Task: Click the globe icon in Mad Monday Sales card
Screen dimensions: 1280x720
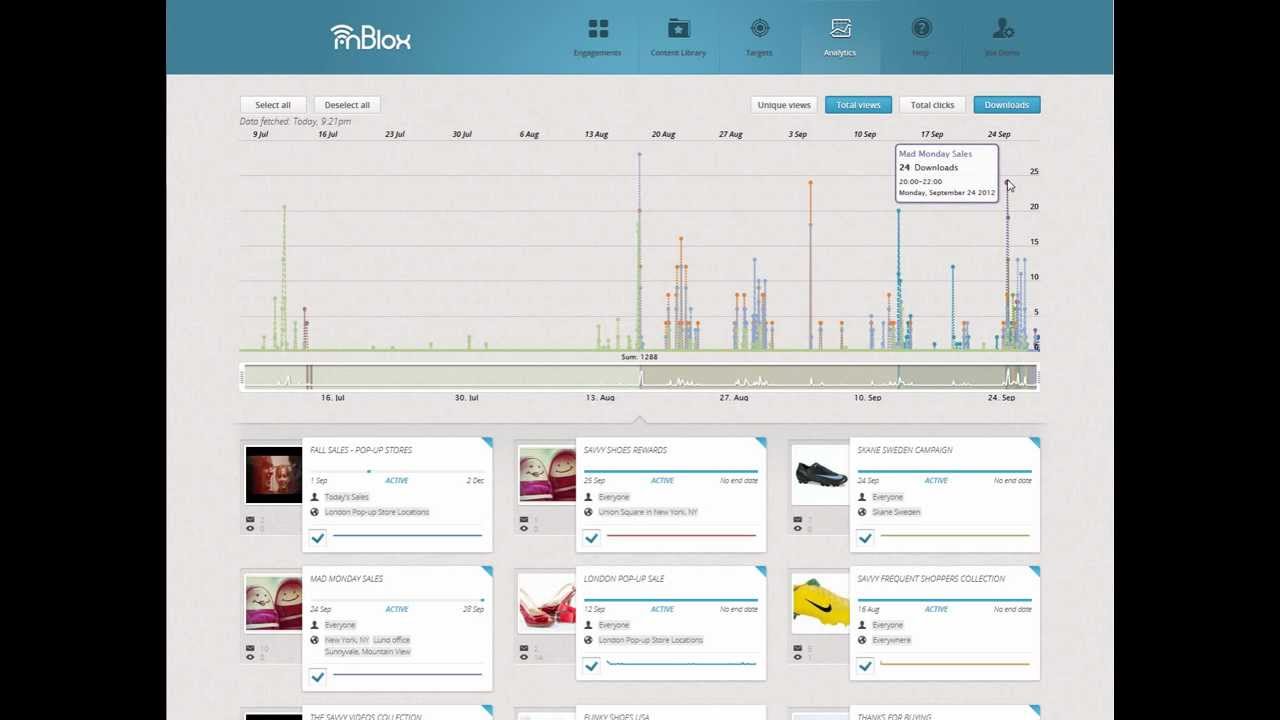Action: point(314,640)
